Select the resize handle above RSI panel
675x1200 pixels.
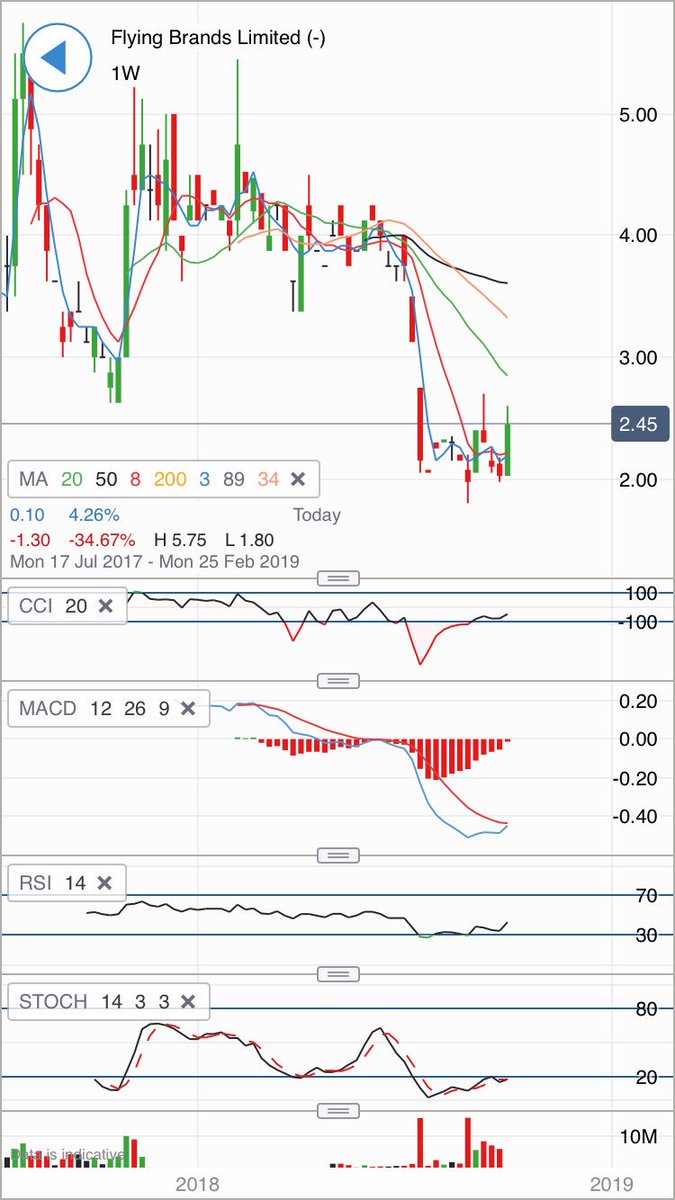tap(338, 855)
